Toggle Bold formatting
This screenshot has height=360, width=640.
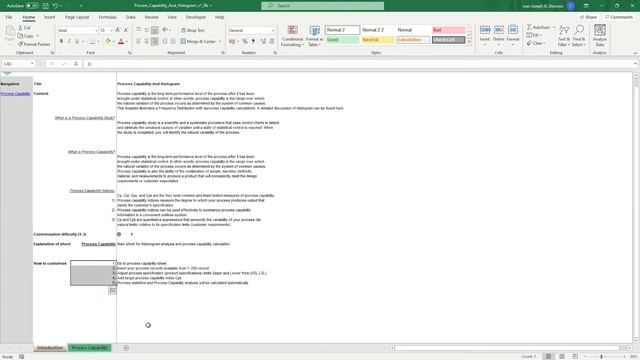point(61,41)
